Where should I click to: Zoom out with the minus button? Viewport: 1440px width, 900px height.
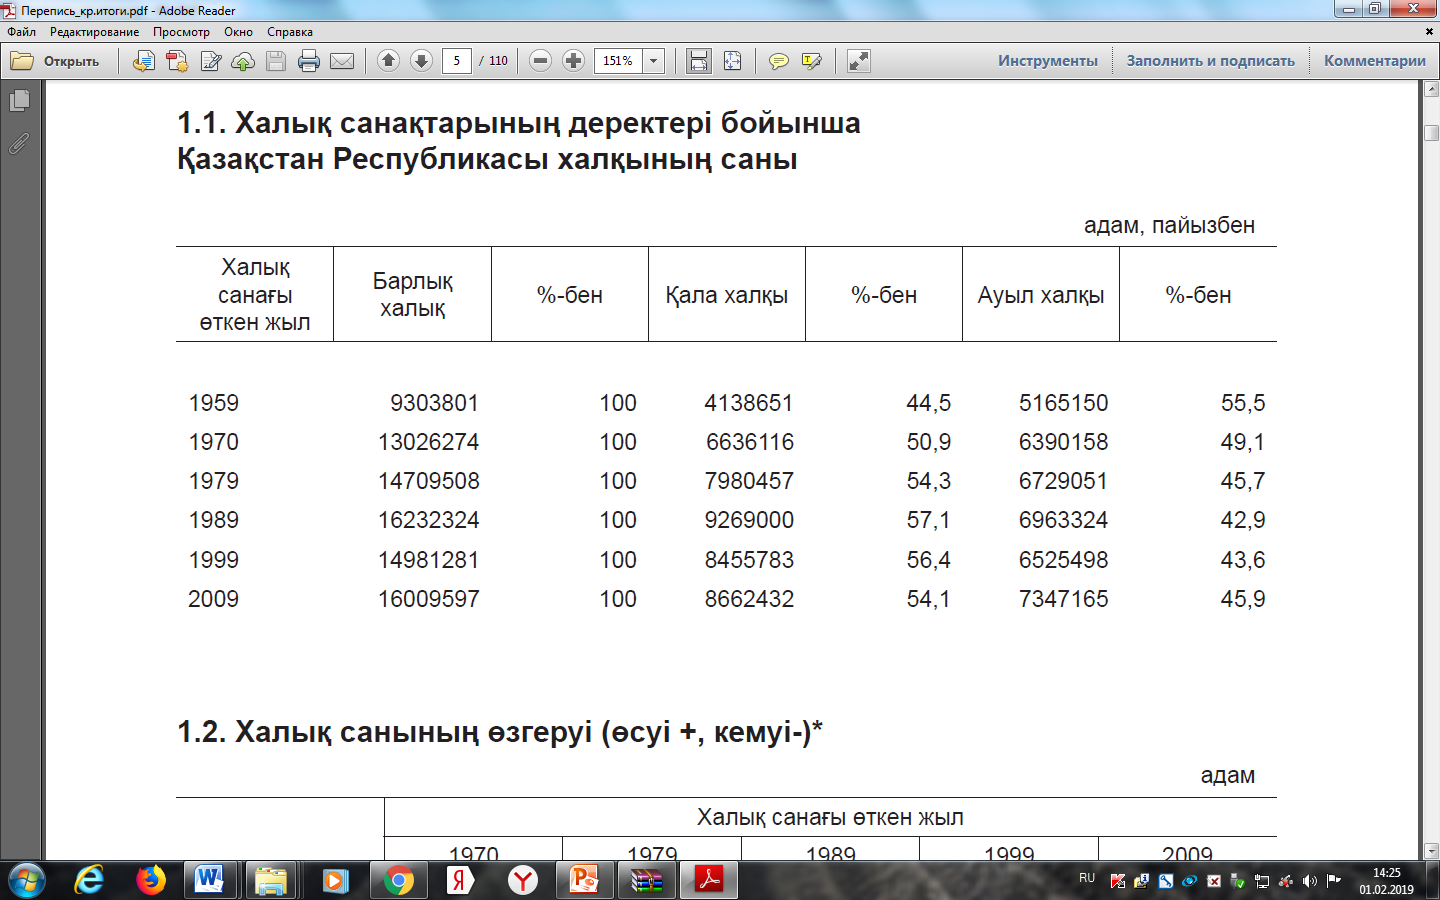(x=540, y=61)
